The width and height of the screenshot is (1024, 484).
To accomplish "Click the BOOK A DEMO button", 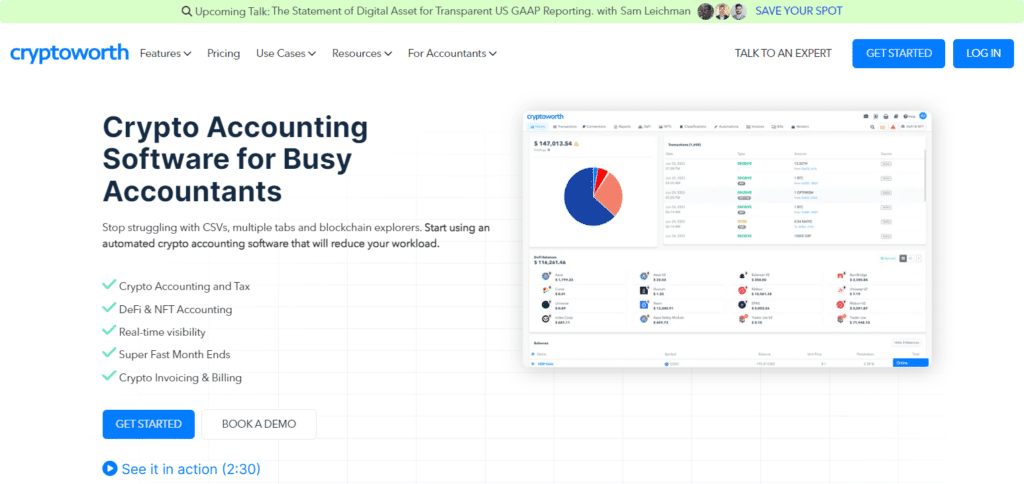I will [x=259, y=424].
